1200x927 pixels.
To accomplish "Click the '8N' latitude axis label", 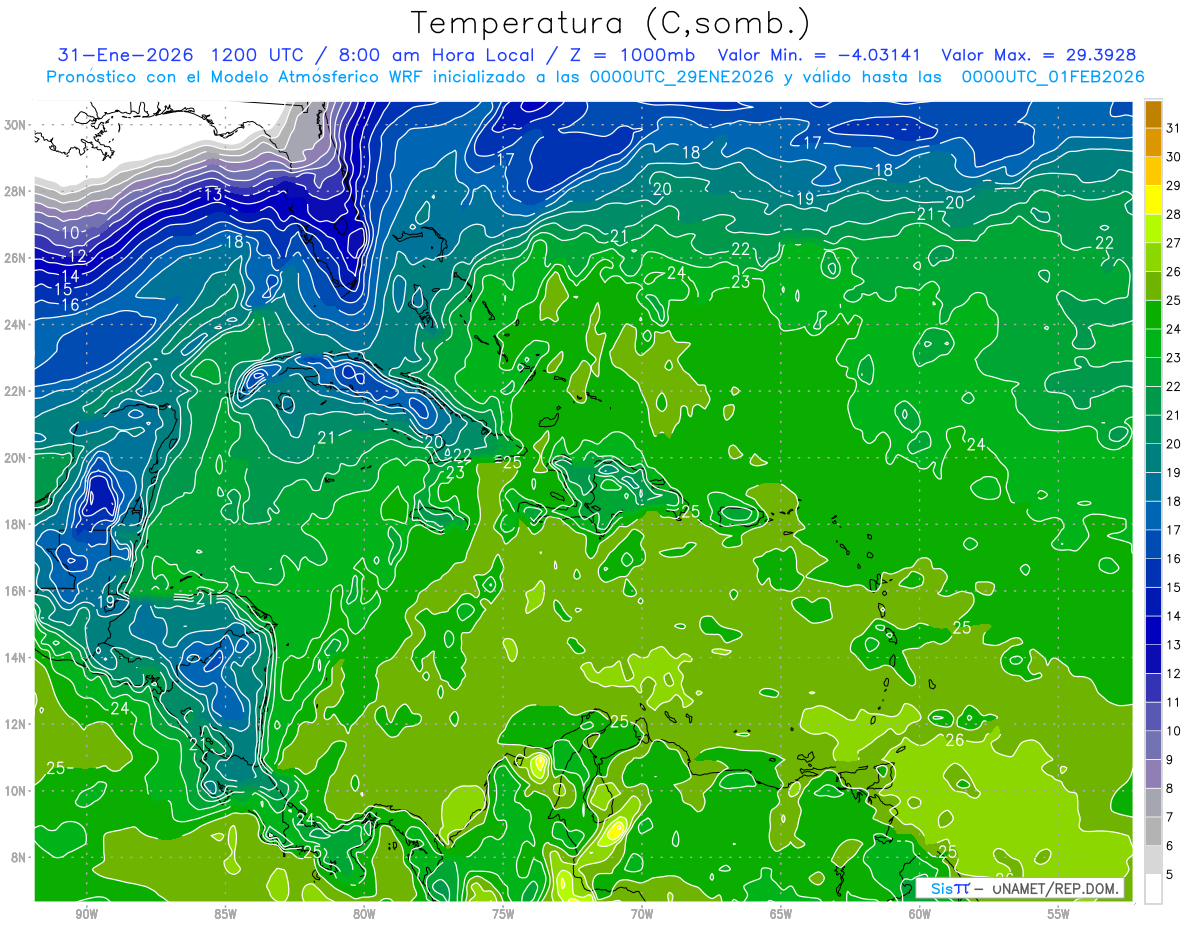I will coord(20,858).
